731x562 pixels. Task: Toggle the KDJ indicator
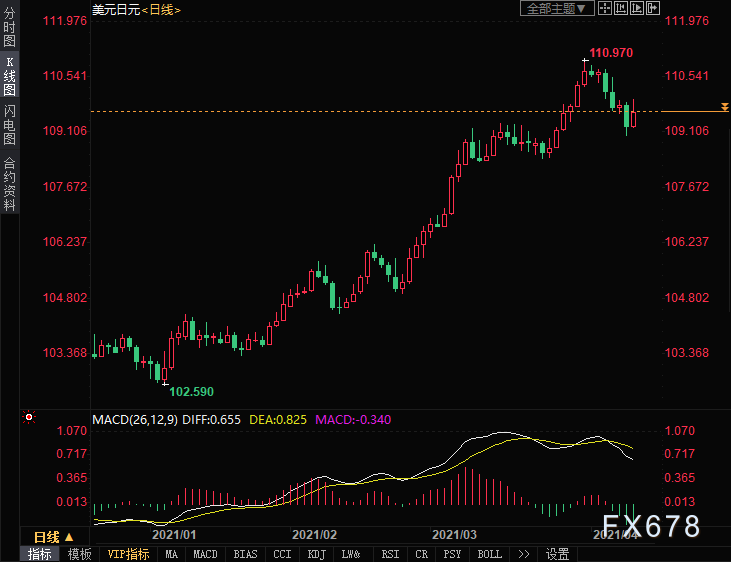(x=316, y=554)
